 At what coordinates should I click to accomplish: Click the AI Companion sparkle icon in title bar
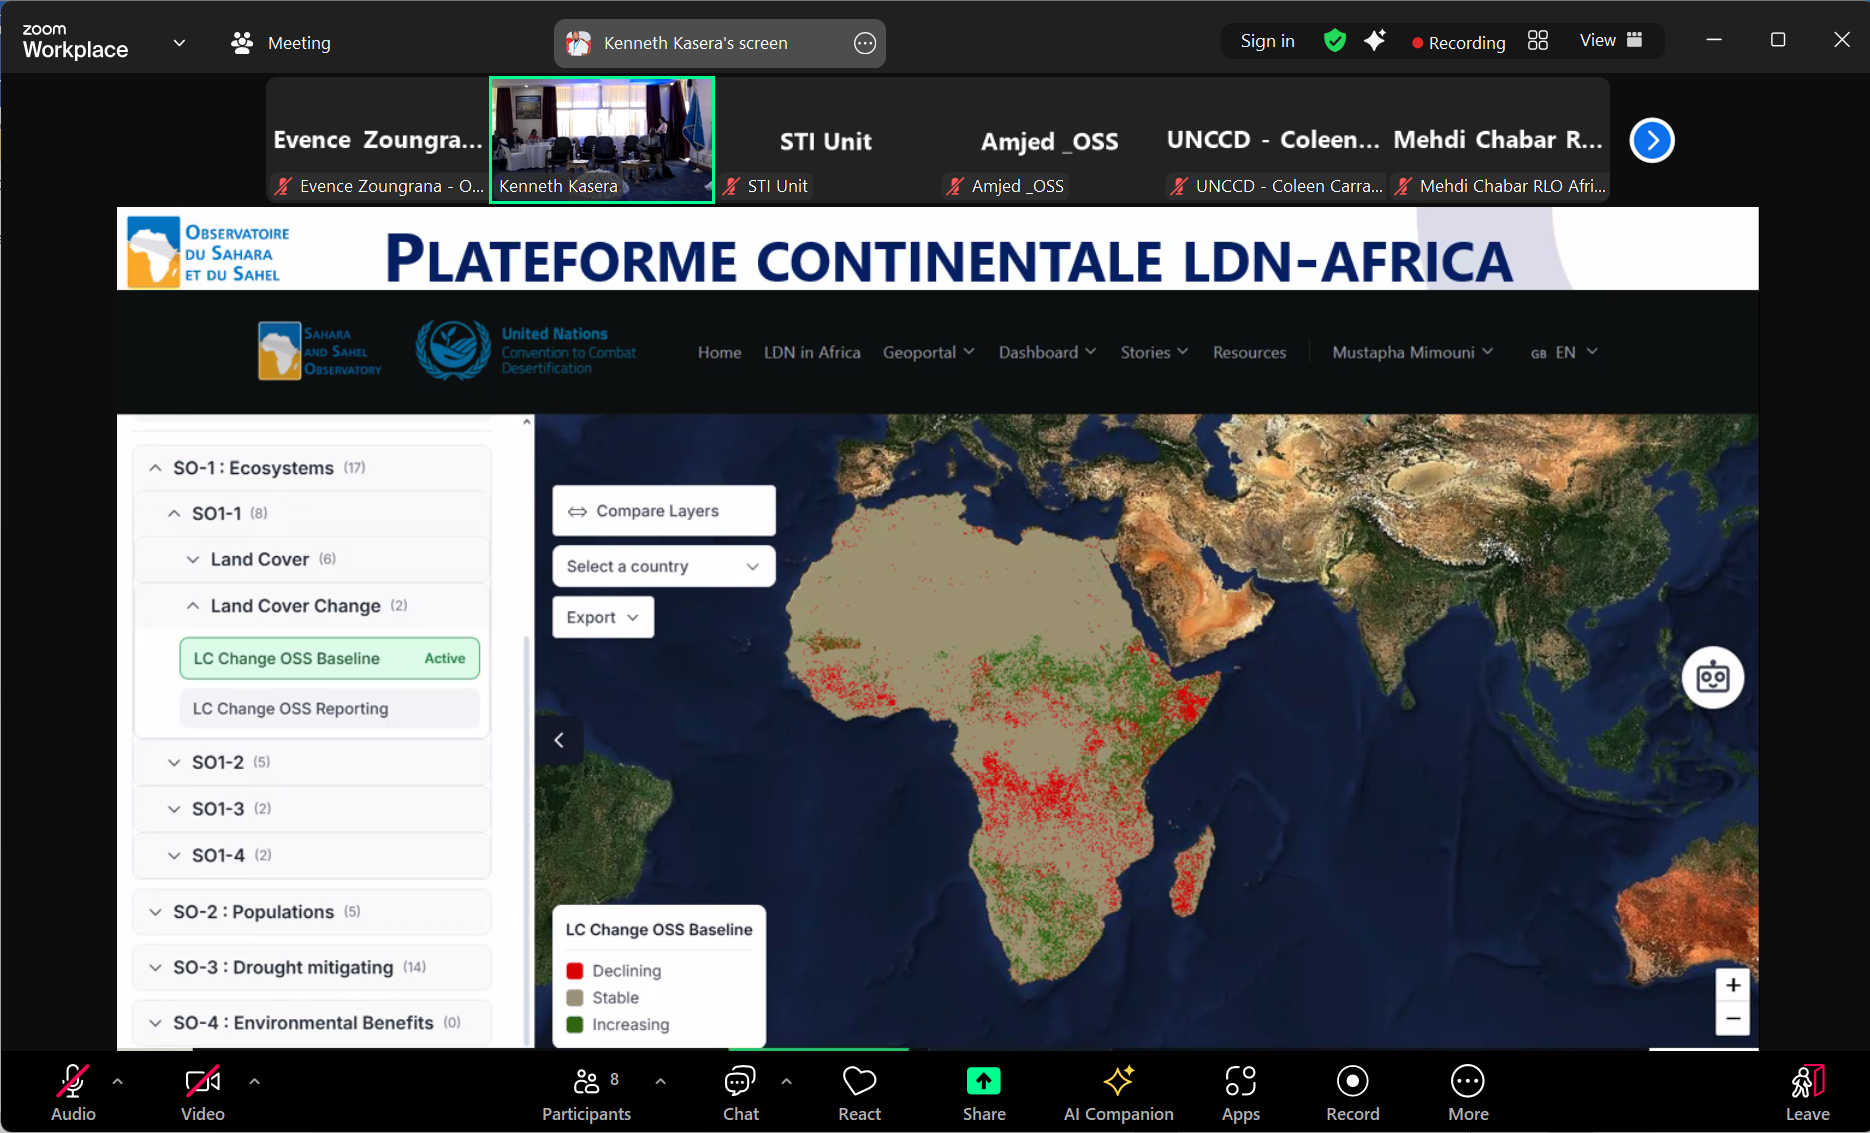coord(1375,40)
